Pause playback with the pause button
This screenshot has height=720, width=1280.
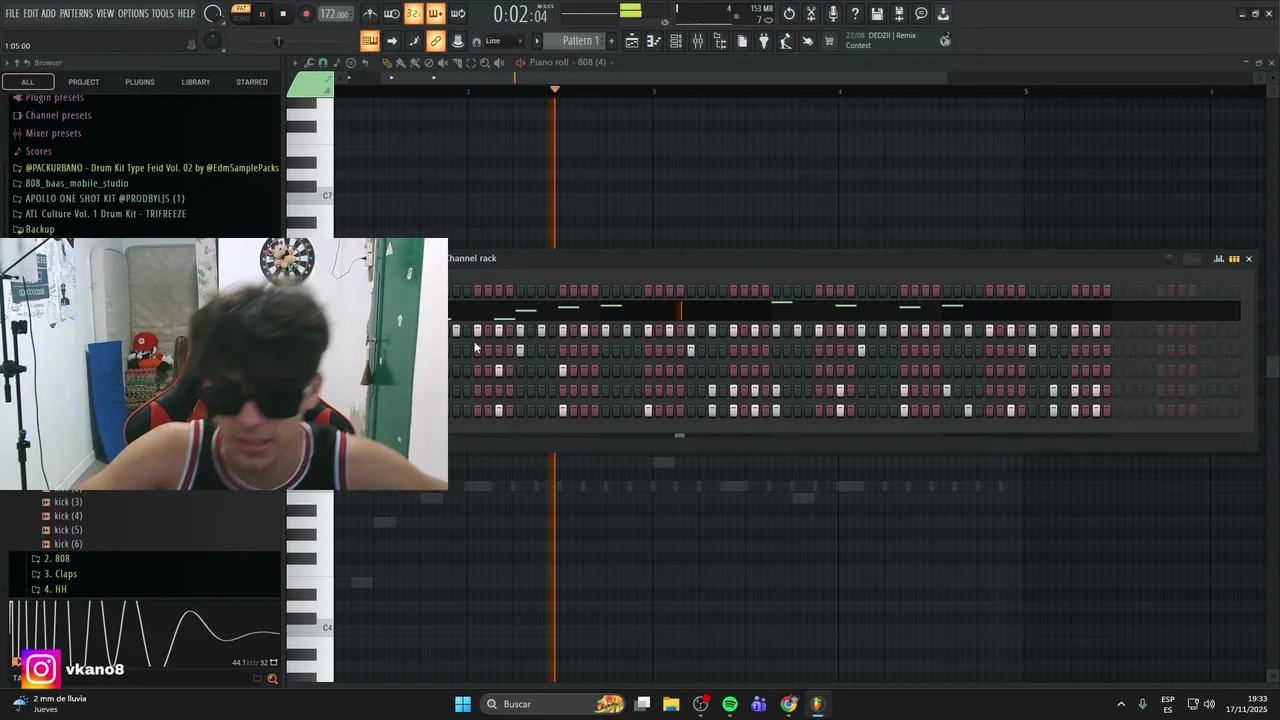pyautogui.click(x=262, y=14)
